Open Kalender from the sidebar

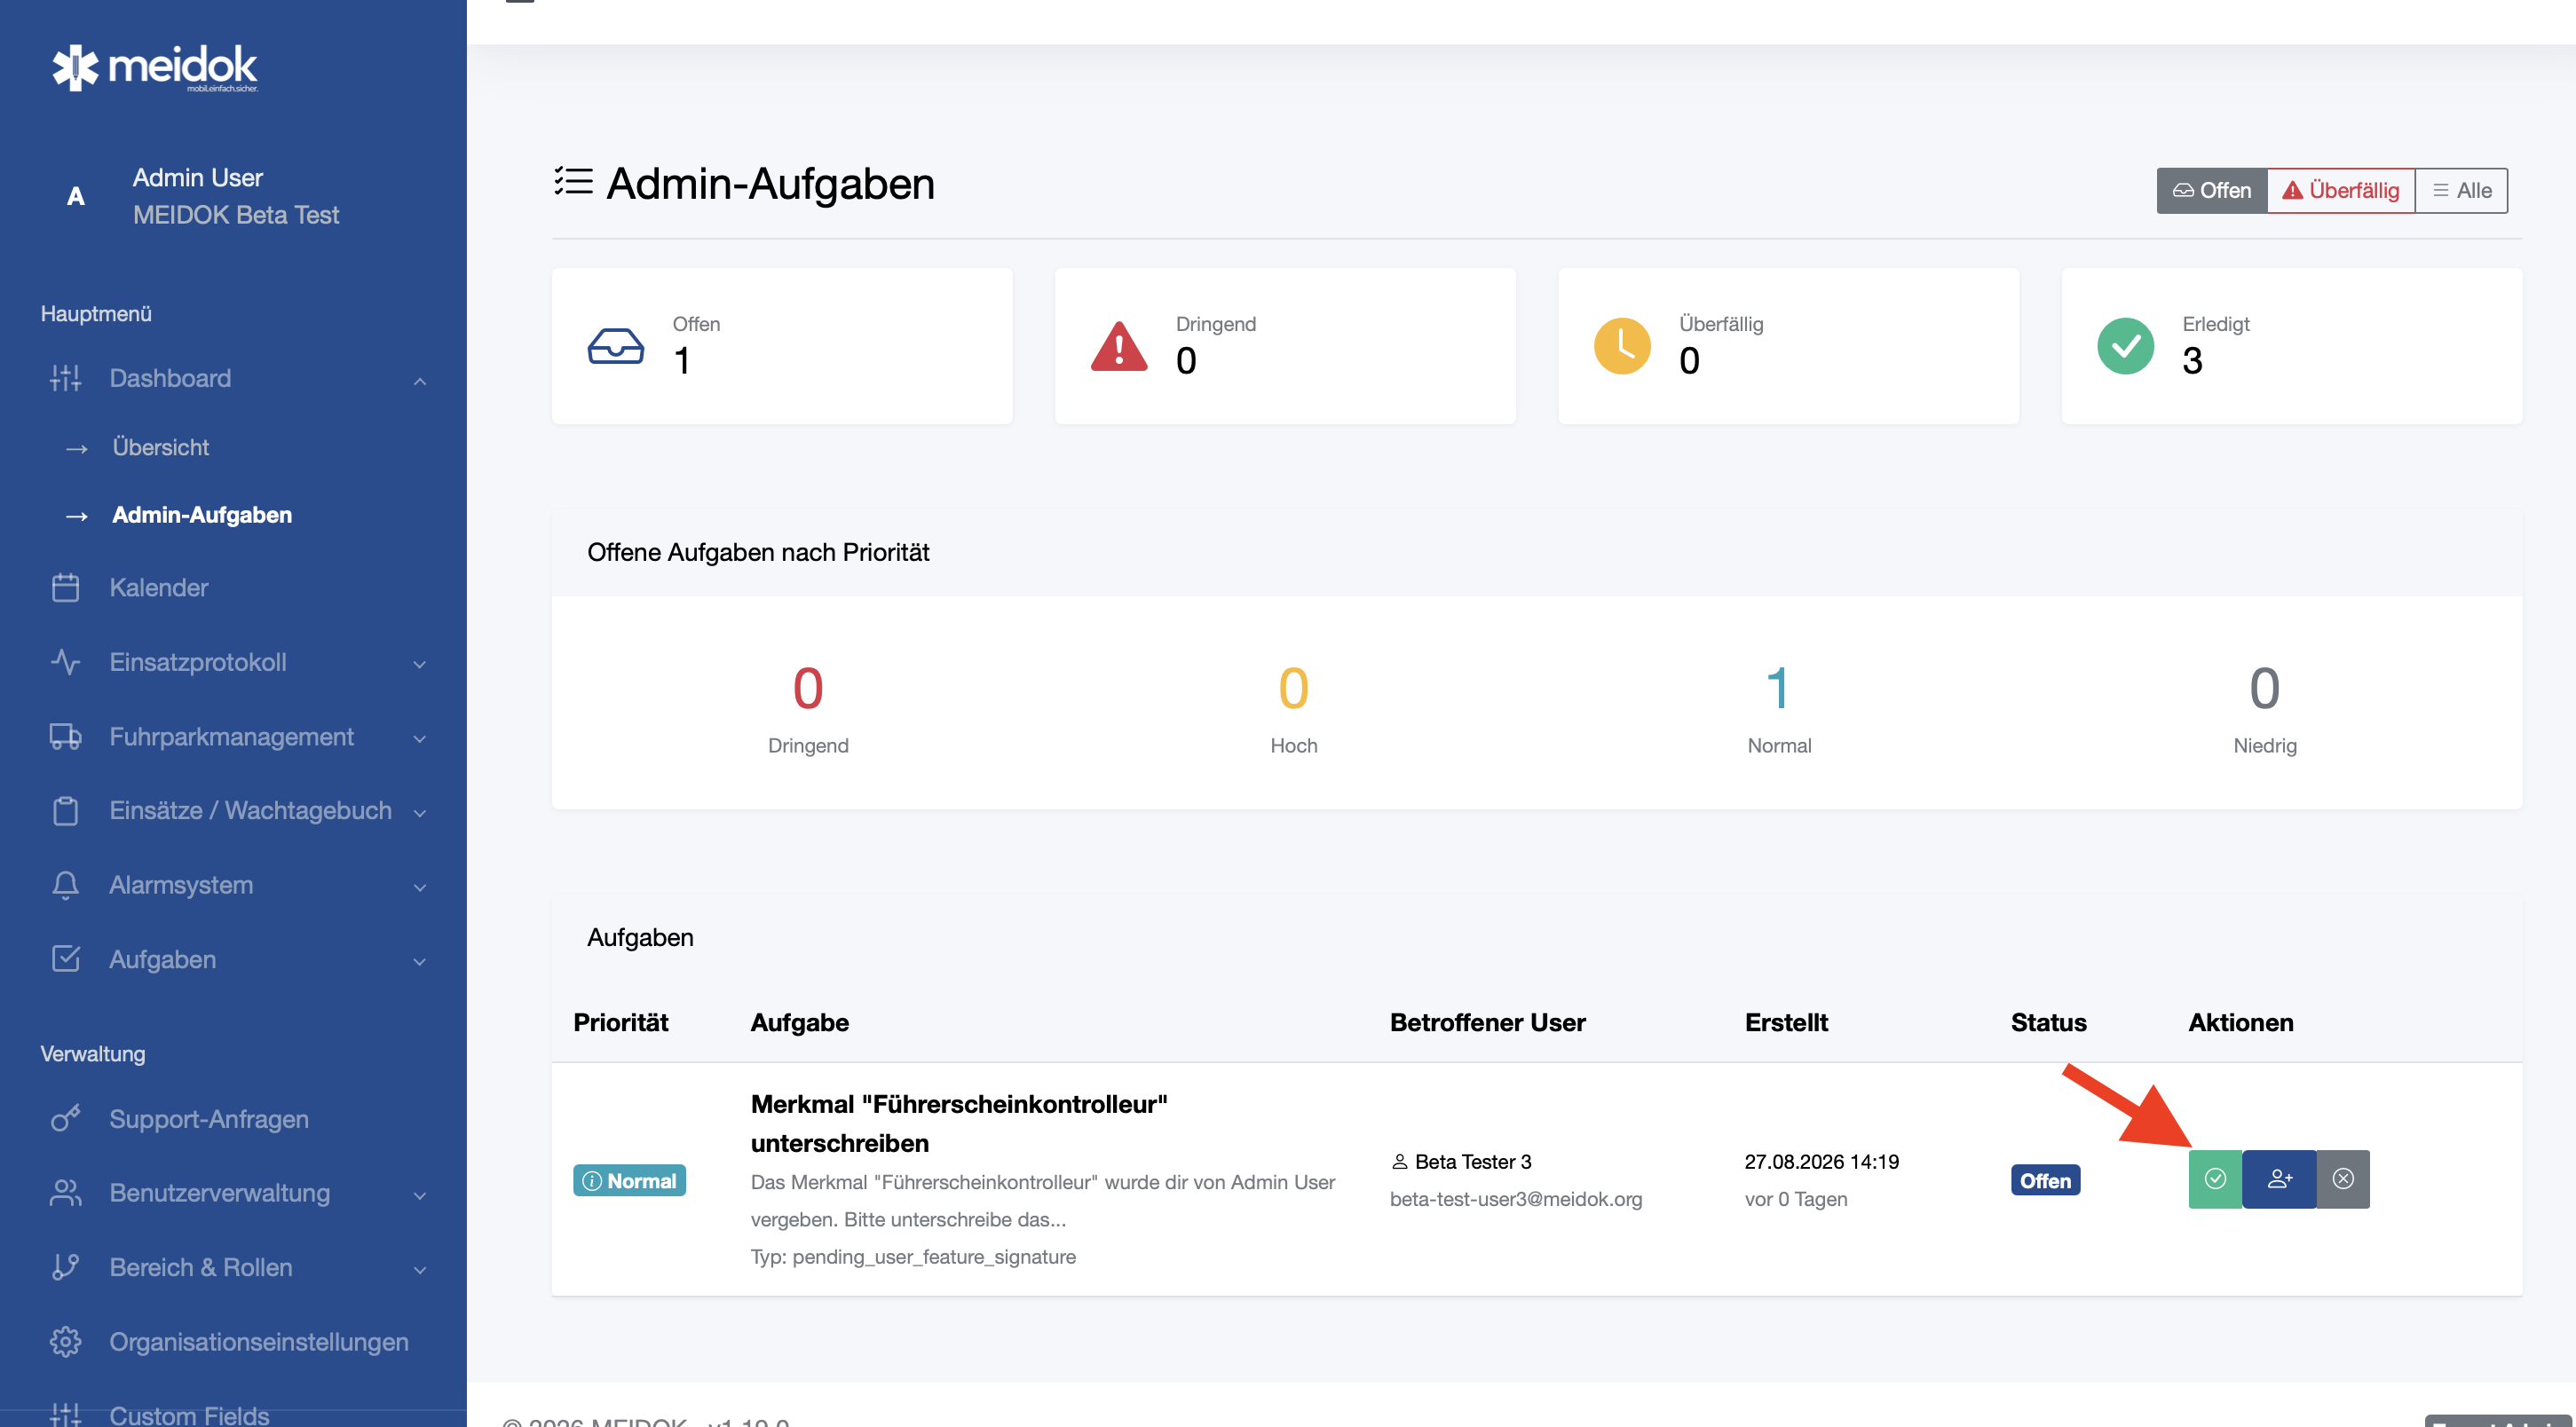[158, 587]
